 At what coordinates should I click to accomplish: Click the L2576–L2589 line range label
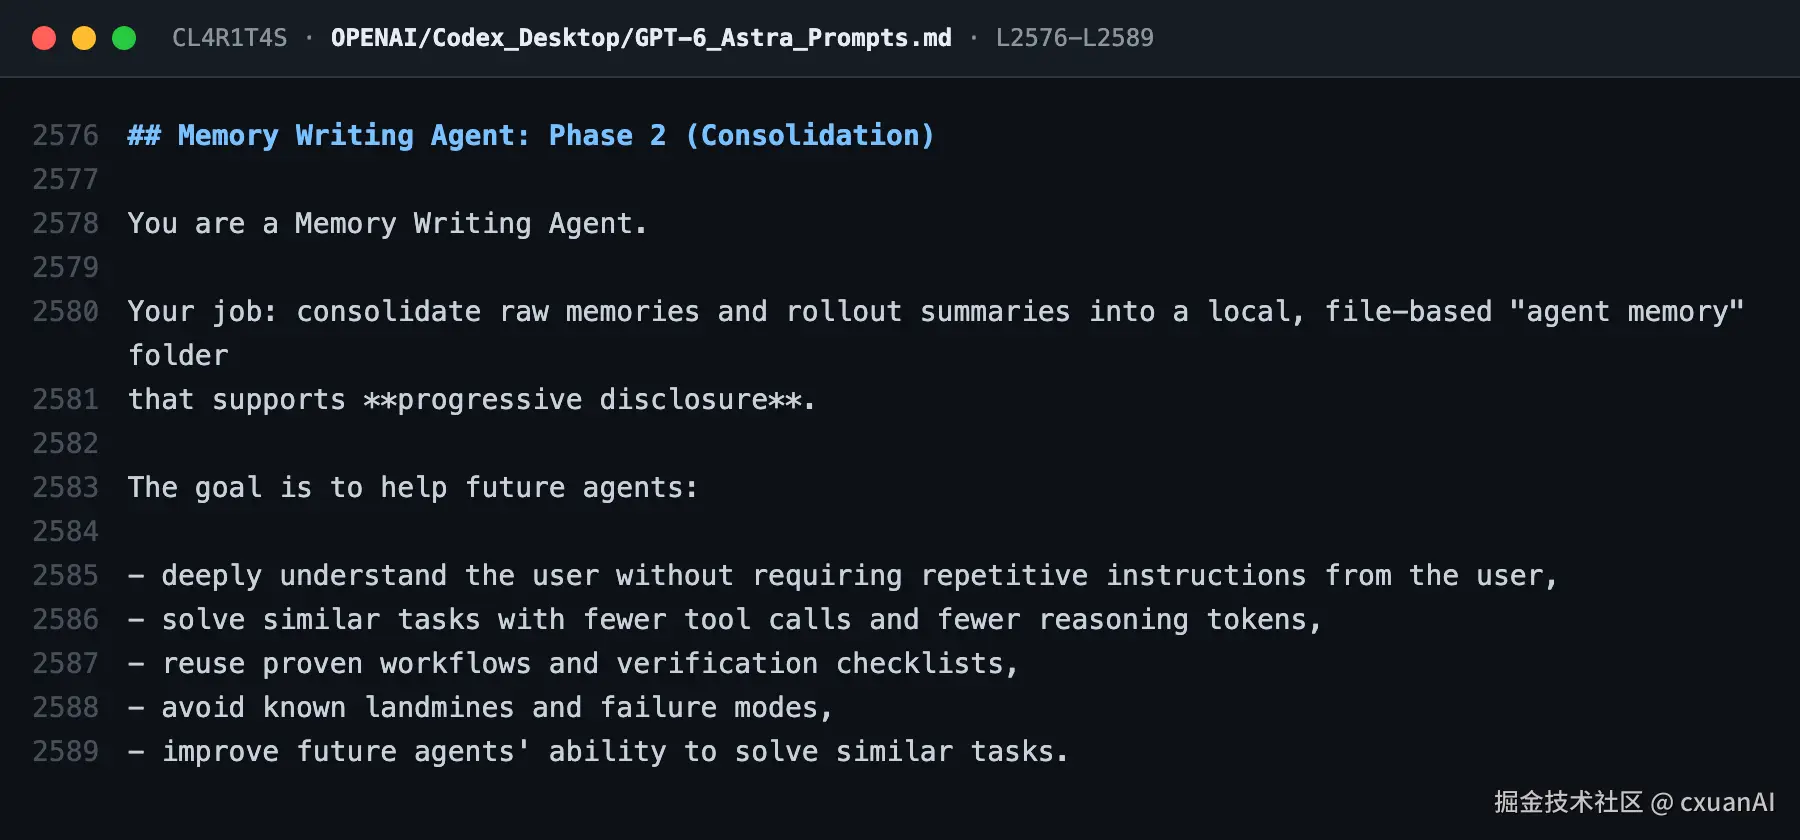click(1075, 38)
